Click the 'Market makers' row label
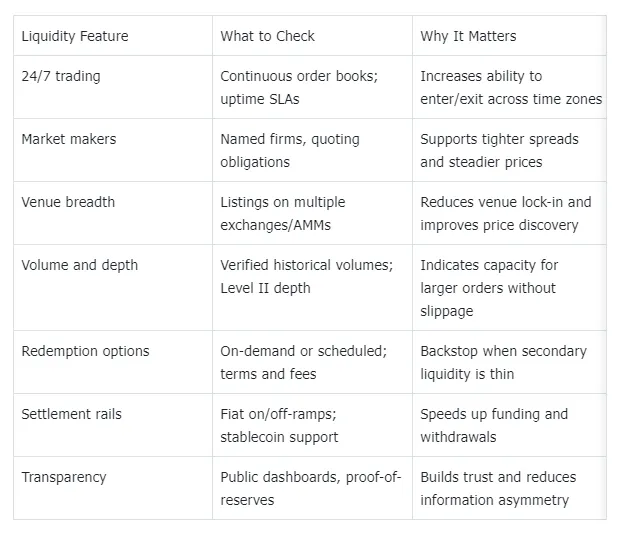This screenshot has width=643, height=543. tap(68, 139)
